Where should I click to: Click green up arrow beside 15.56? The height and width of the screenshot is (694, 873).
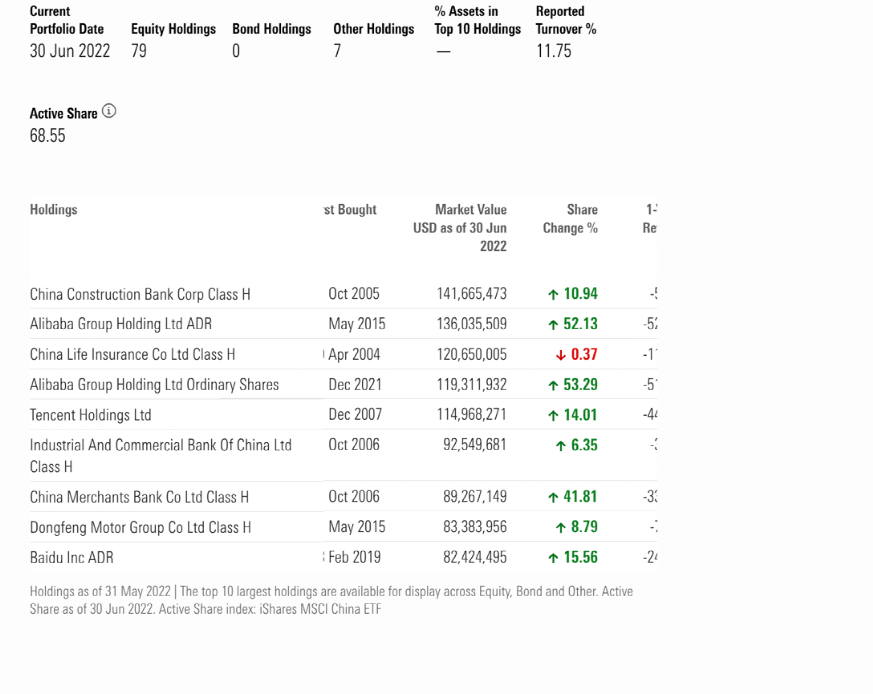[553, 558]
